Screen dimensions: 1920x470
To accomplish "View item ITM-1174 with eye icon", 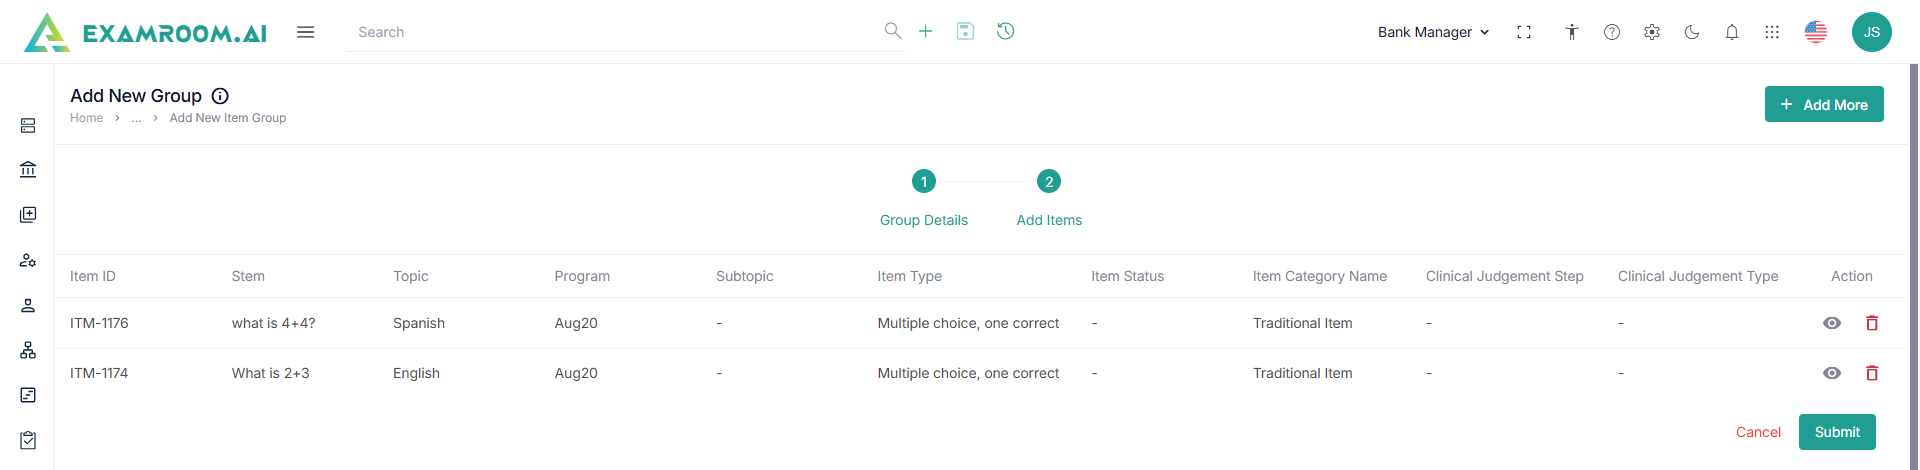I will coord(1832,373).
